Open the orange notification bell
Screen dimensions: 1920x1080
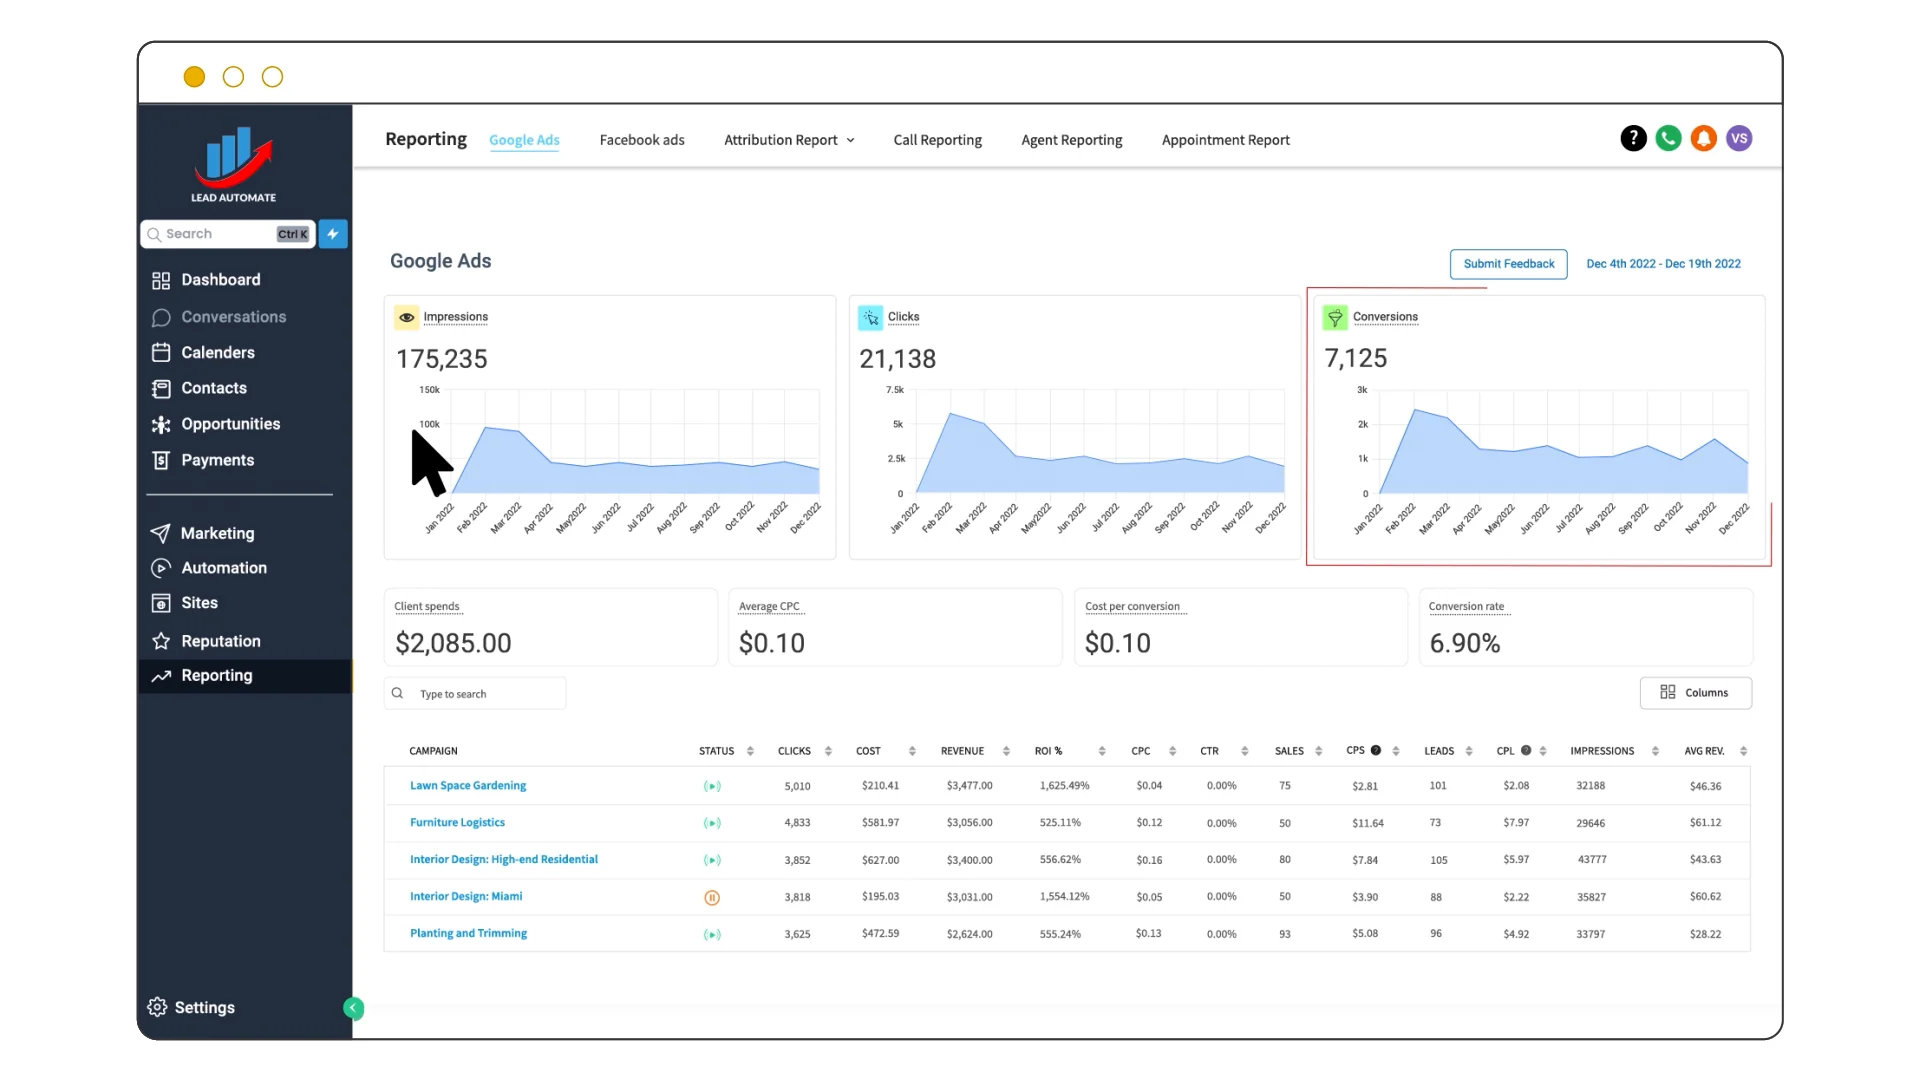[x=1703, y=138]
